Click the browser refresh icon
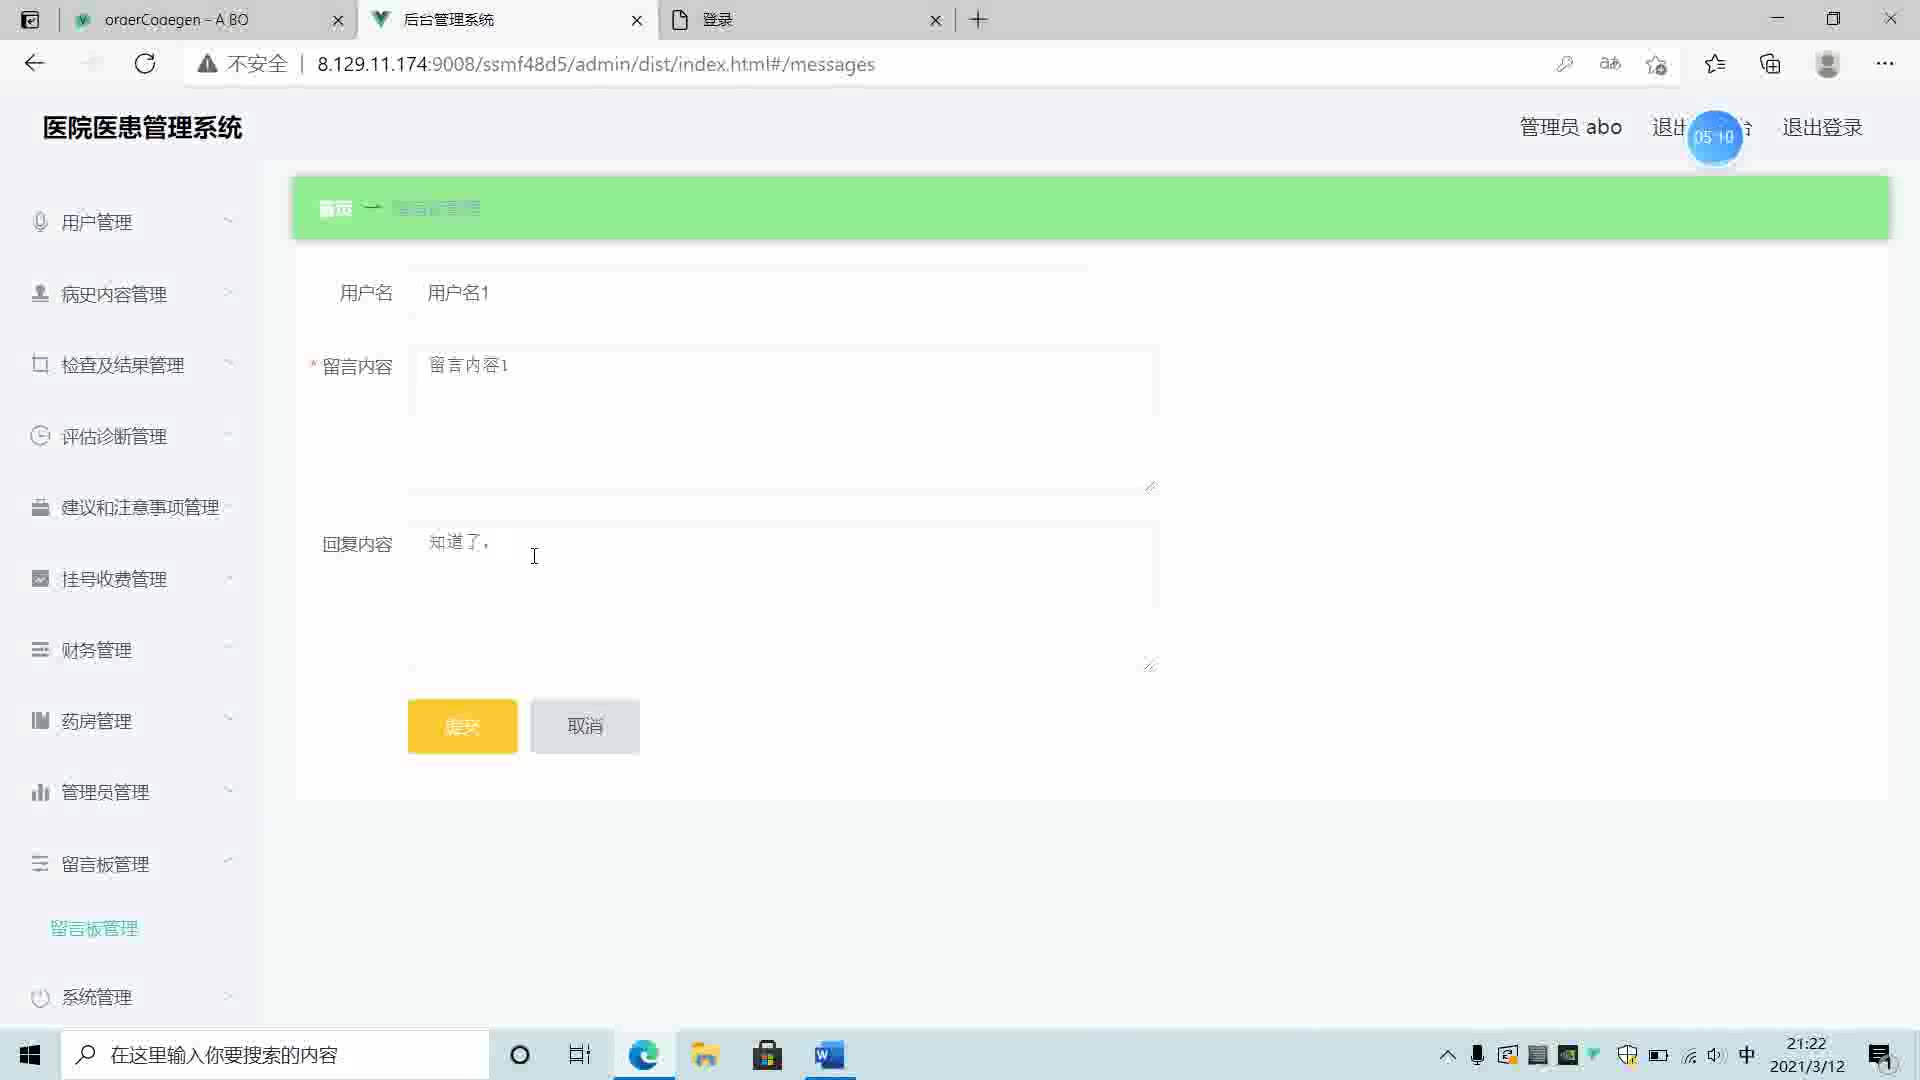 point(145,64)
